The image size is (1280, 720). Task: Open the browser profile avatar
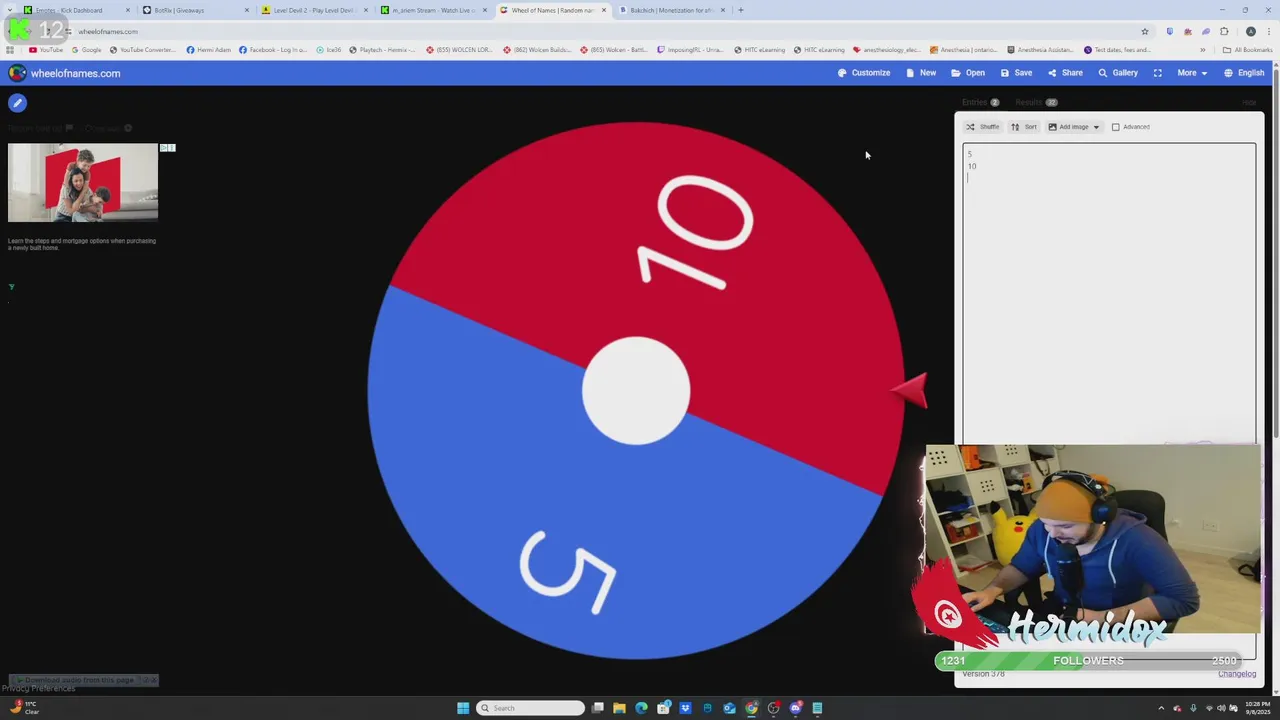(x=1250, y=31)
